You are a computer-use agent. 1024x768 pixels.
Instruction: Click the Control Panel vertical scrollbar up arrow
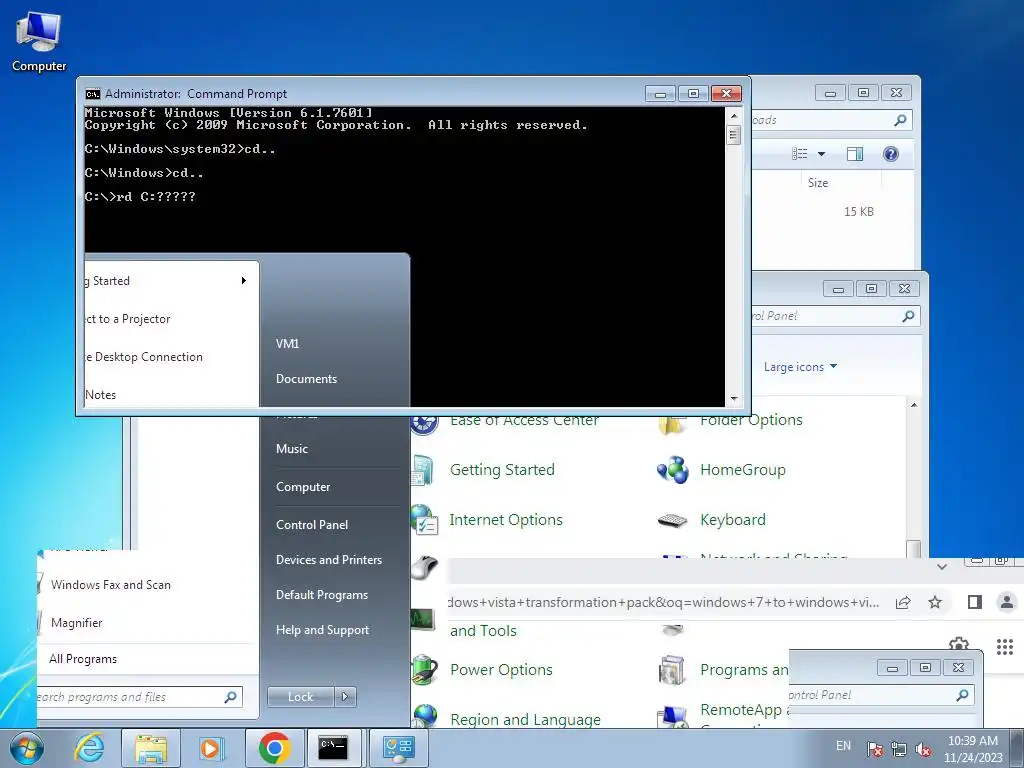click(914, 406)
